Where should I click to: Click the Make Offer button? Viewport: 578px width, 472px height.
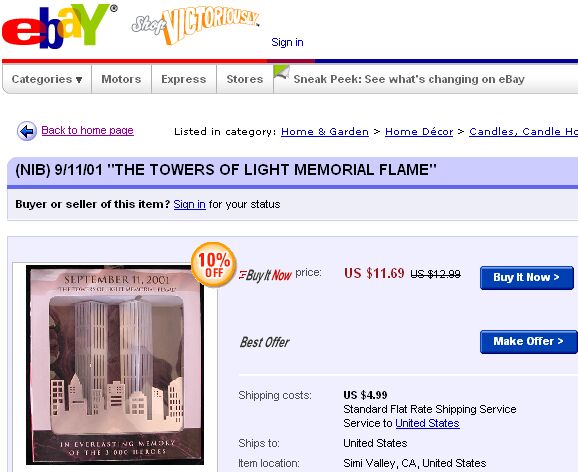[x=529, y=342]
